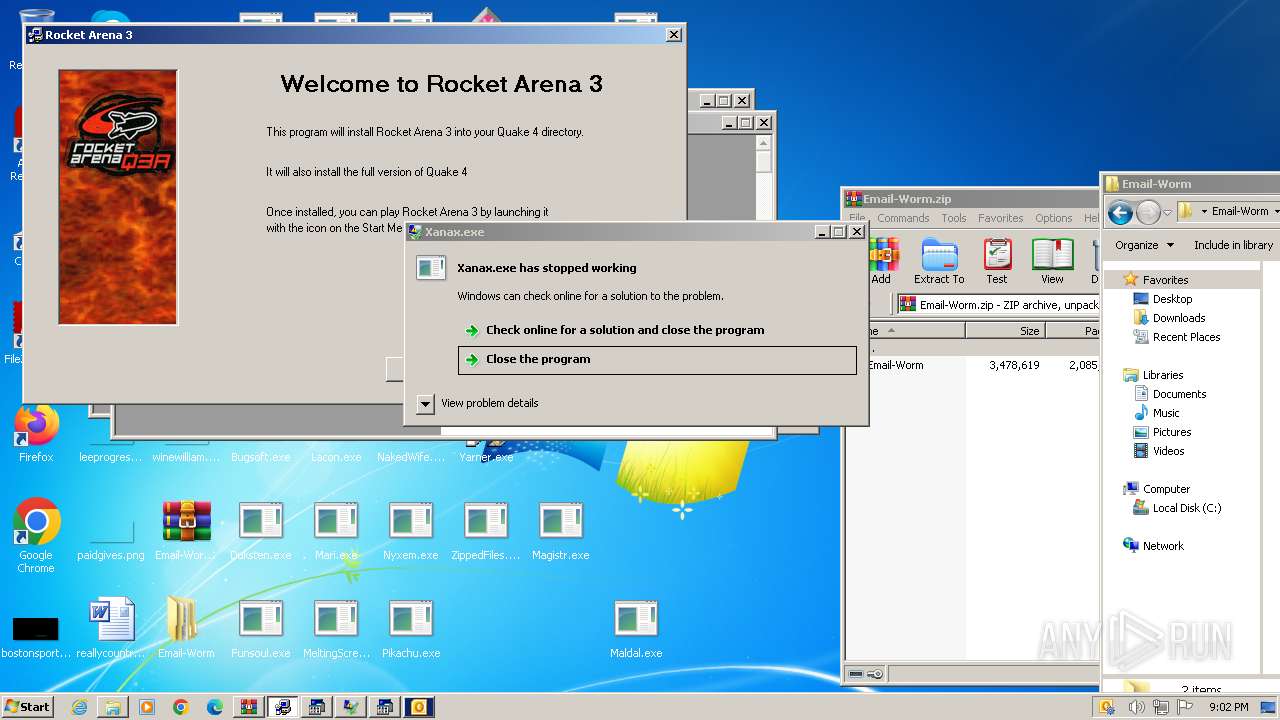The width and height of the screenshot is (1280, 720).
Task: Choose Check online for a solution
Action: point(625,330)
